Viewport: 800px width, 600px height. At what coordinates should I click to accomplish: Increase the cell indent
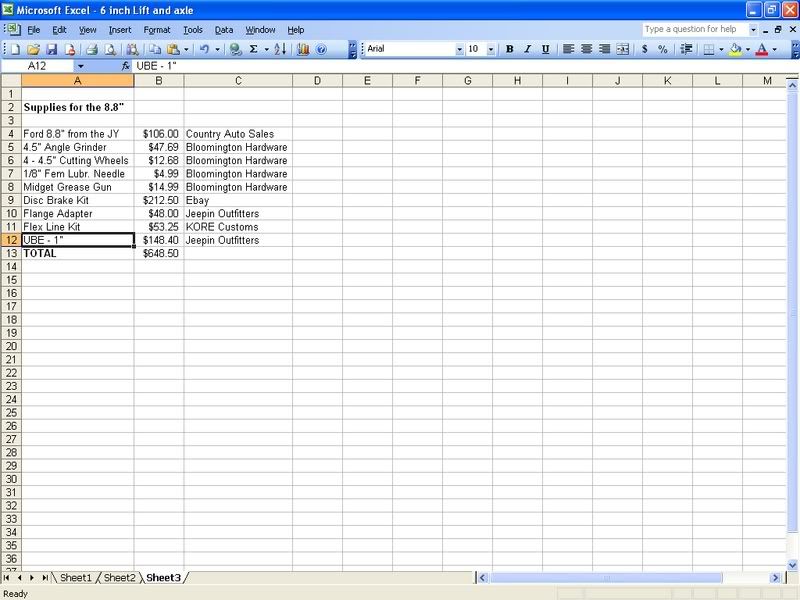click(x=687, y=49)
